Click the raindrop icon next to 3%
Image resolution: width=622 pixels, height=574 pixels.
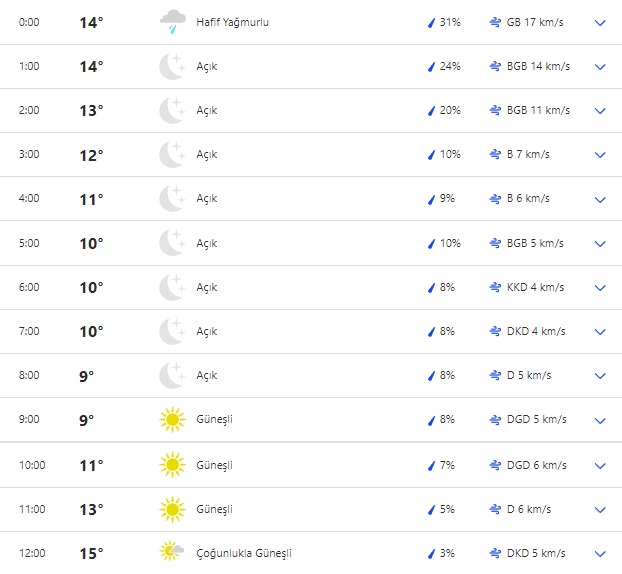click(431, 553)
